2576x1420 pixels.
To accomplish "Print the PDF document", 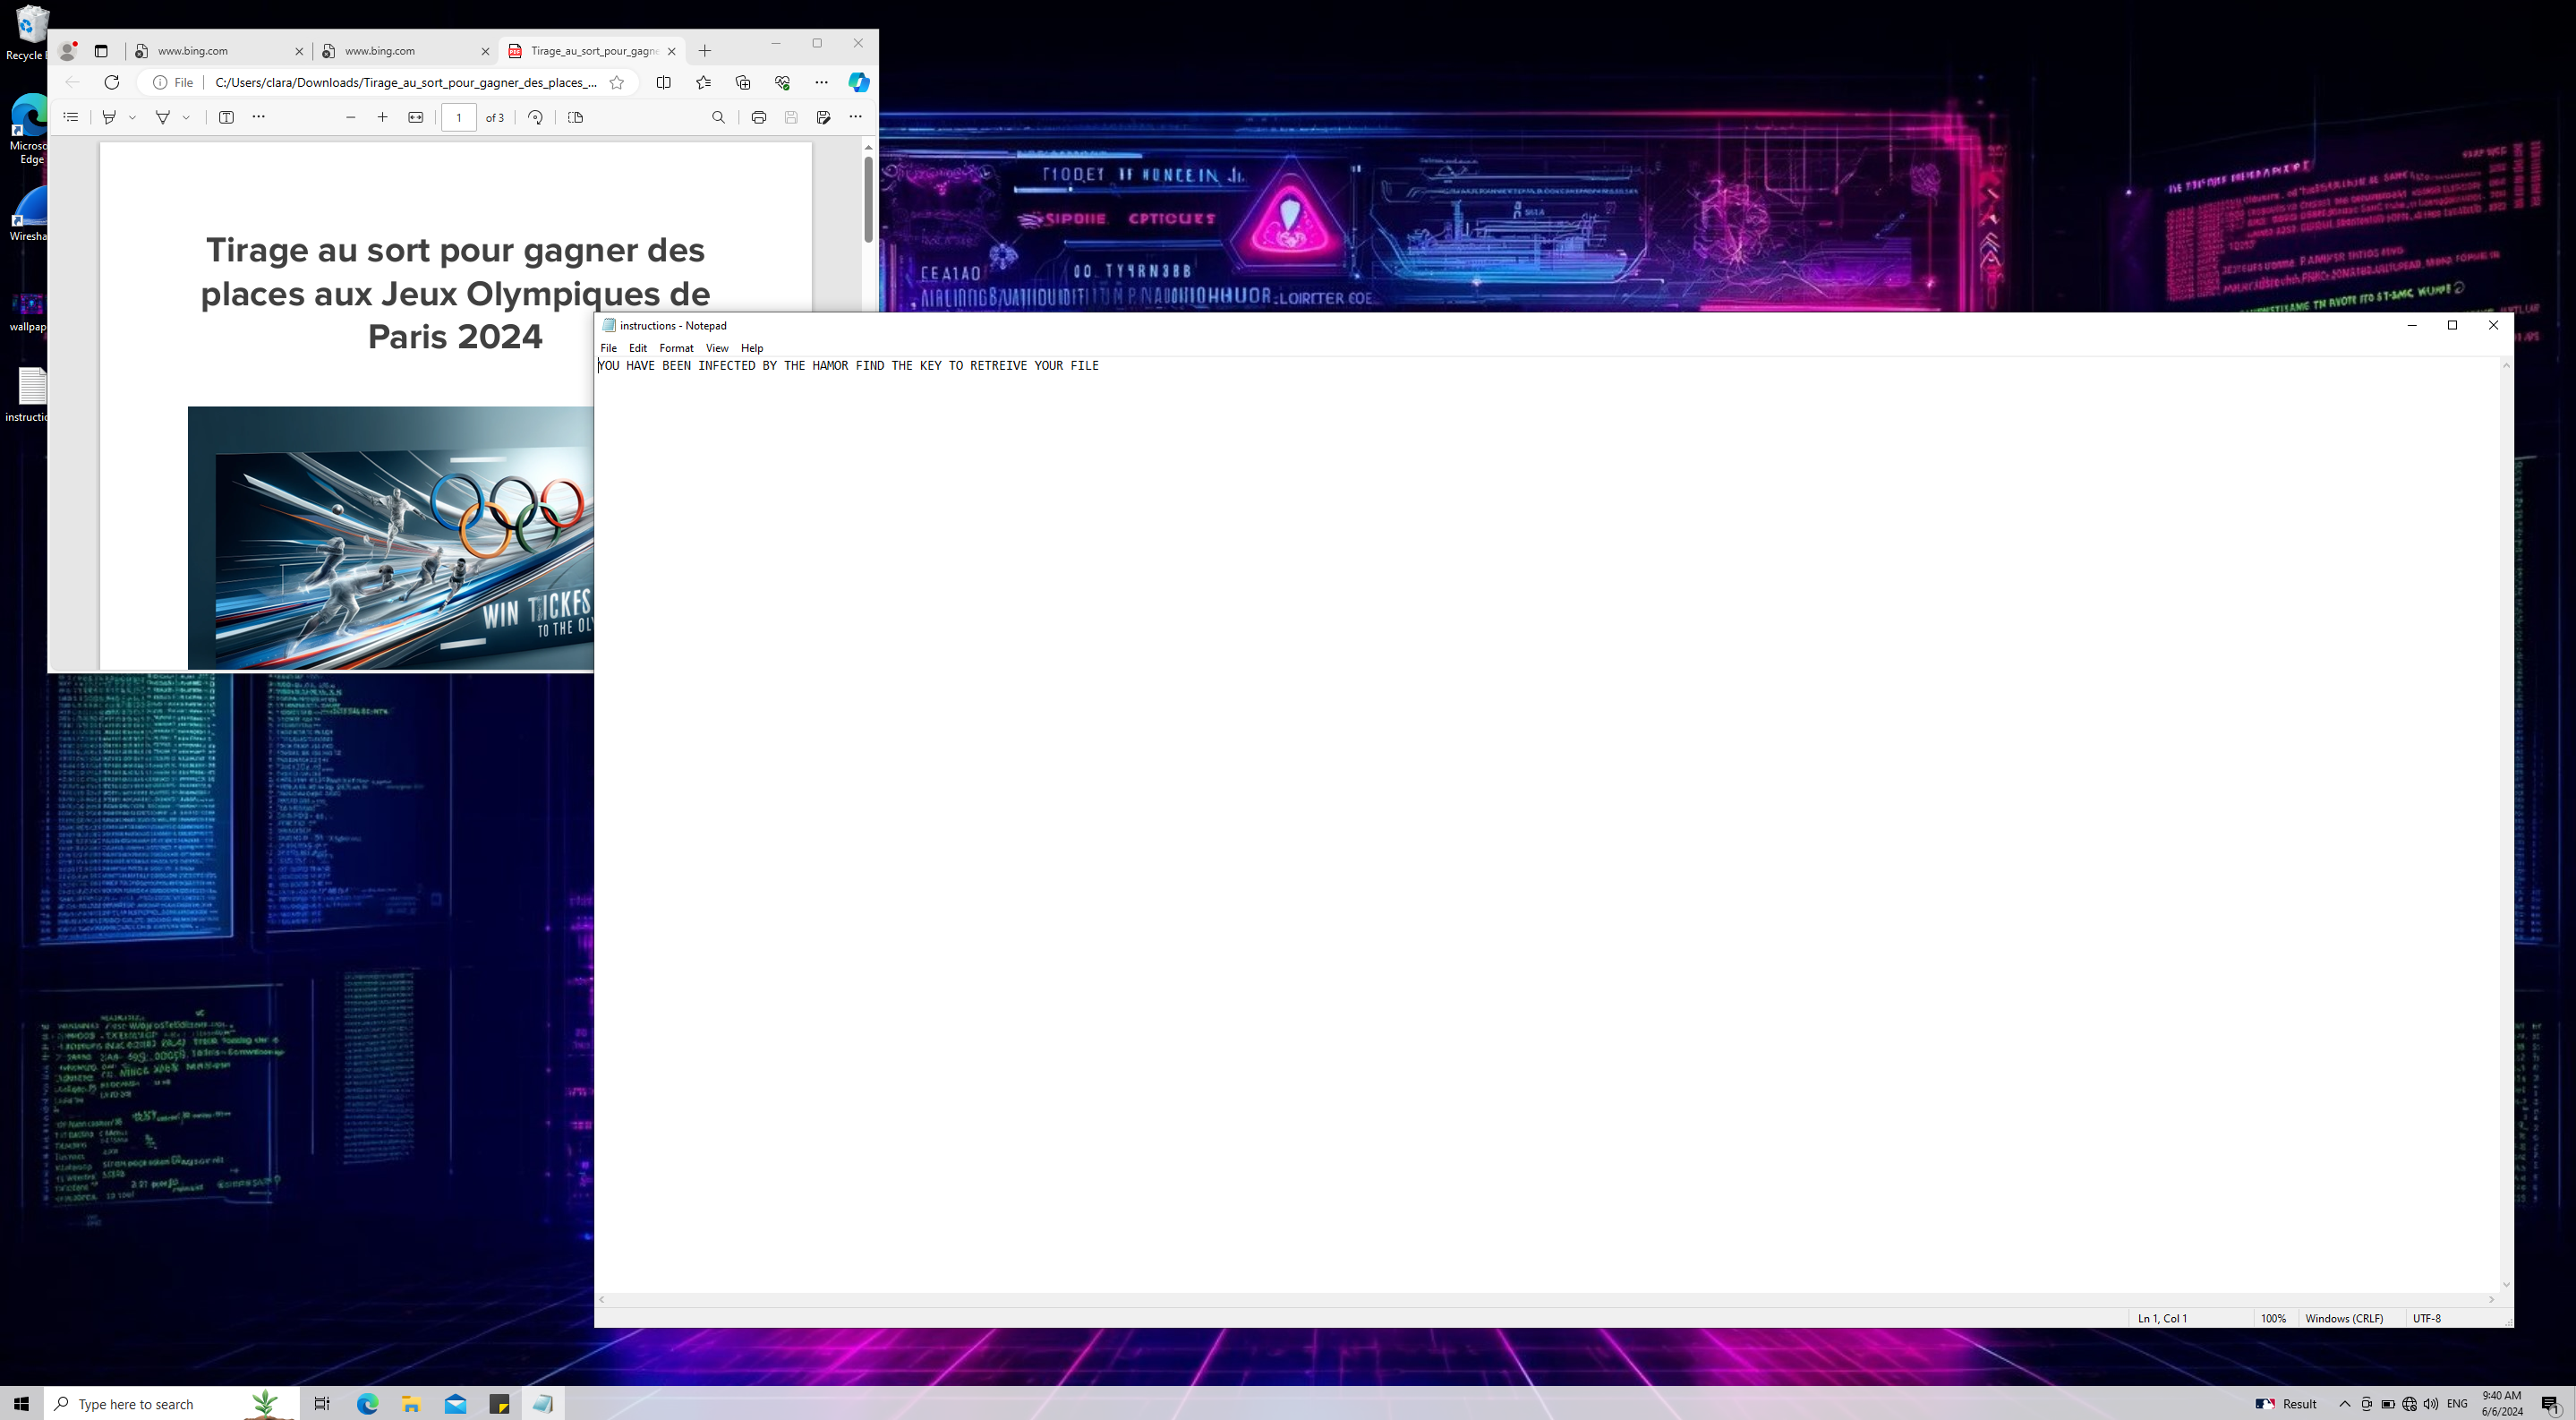I will 759,117.
